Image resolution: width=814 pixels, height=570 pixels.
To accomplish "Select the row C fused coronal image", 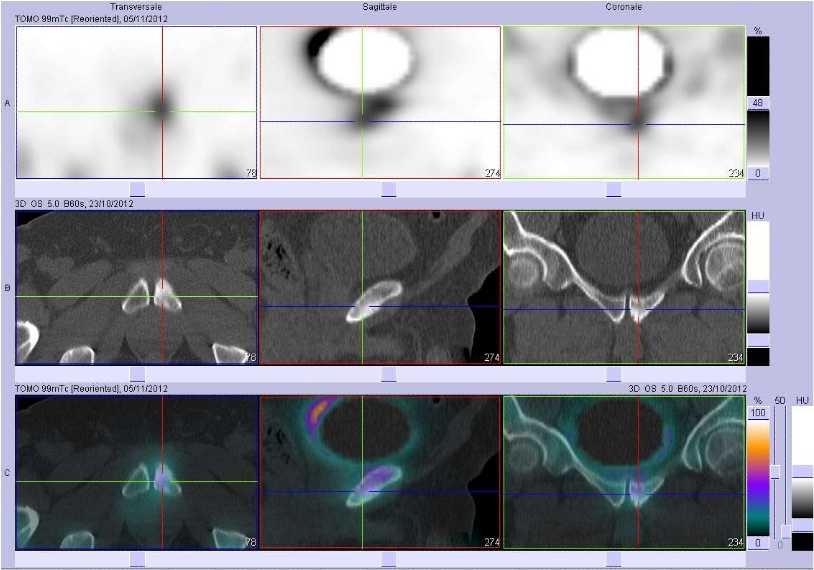I will point(624,472).
